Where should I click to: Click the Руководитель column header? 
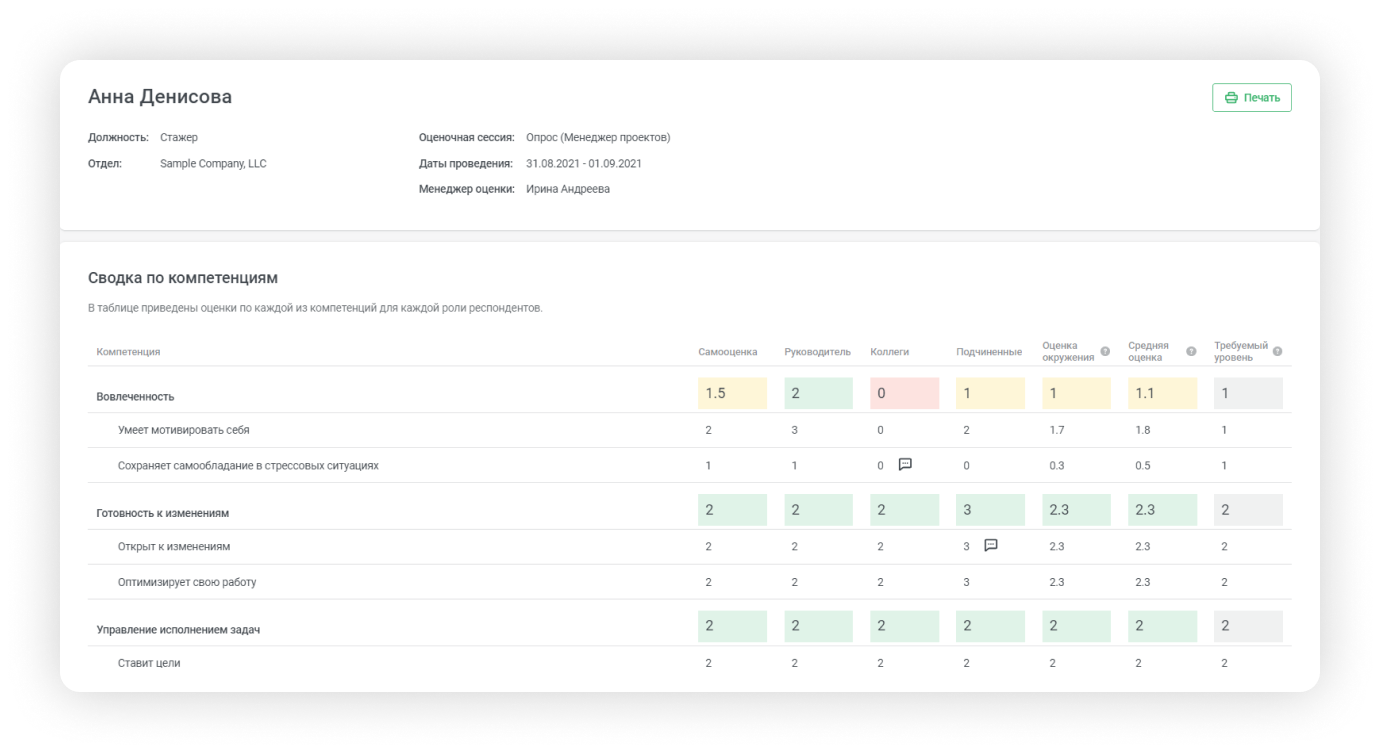click(x=817, y=352)
